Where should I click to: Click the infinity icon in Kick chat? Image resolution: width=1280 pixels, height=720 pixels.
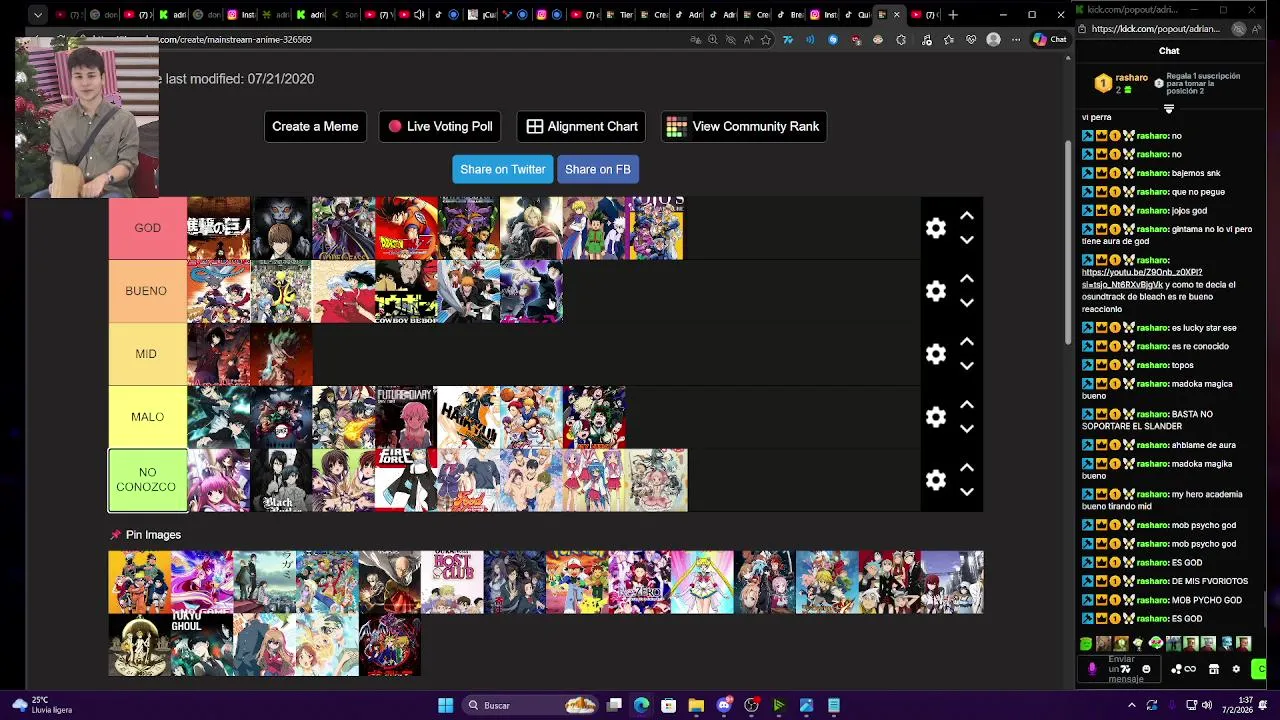1191,669
